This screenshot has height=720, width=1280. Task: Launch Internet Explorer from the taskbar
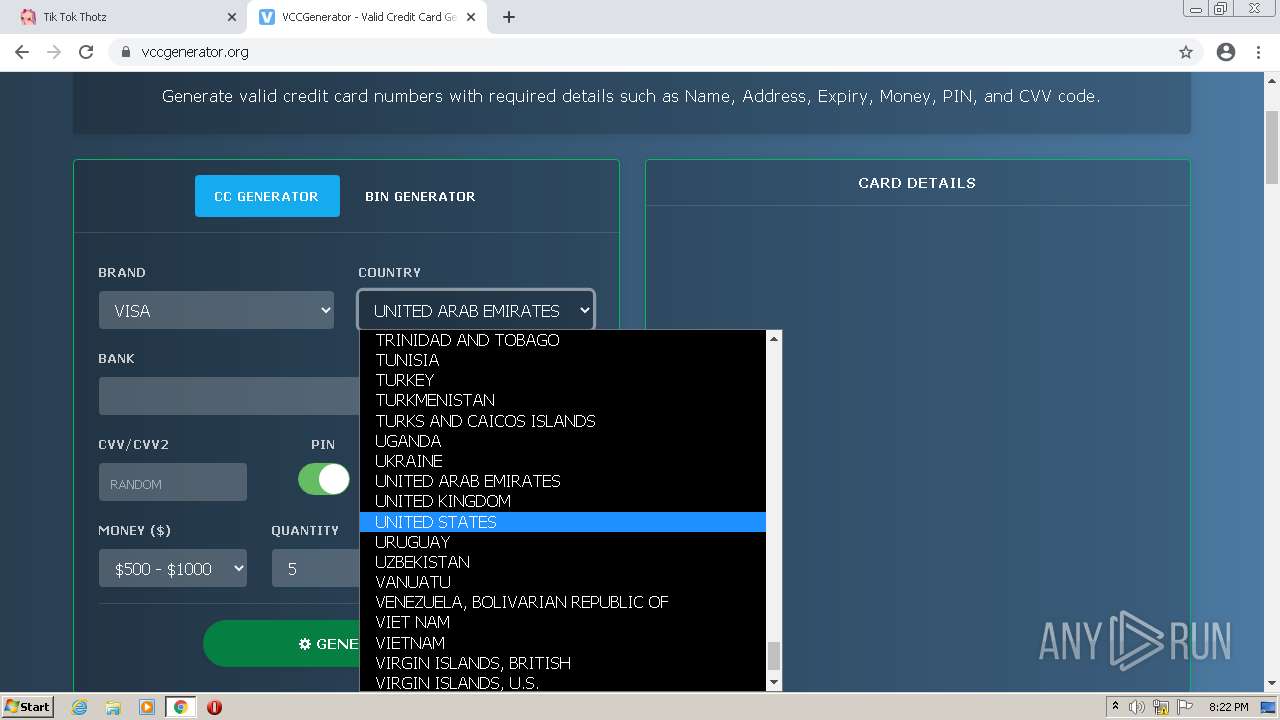(80, 707)
